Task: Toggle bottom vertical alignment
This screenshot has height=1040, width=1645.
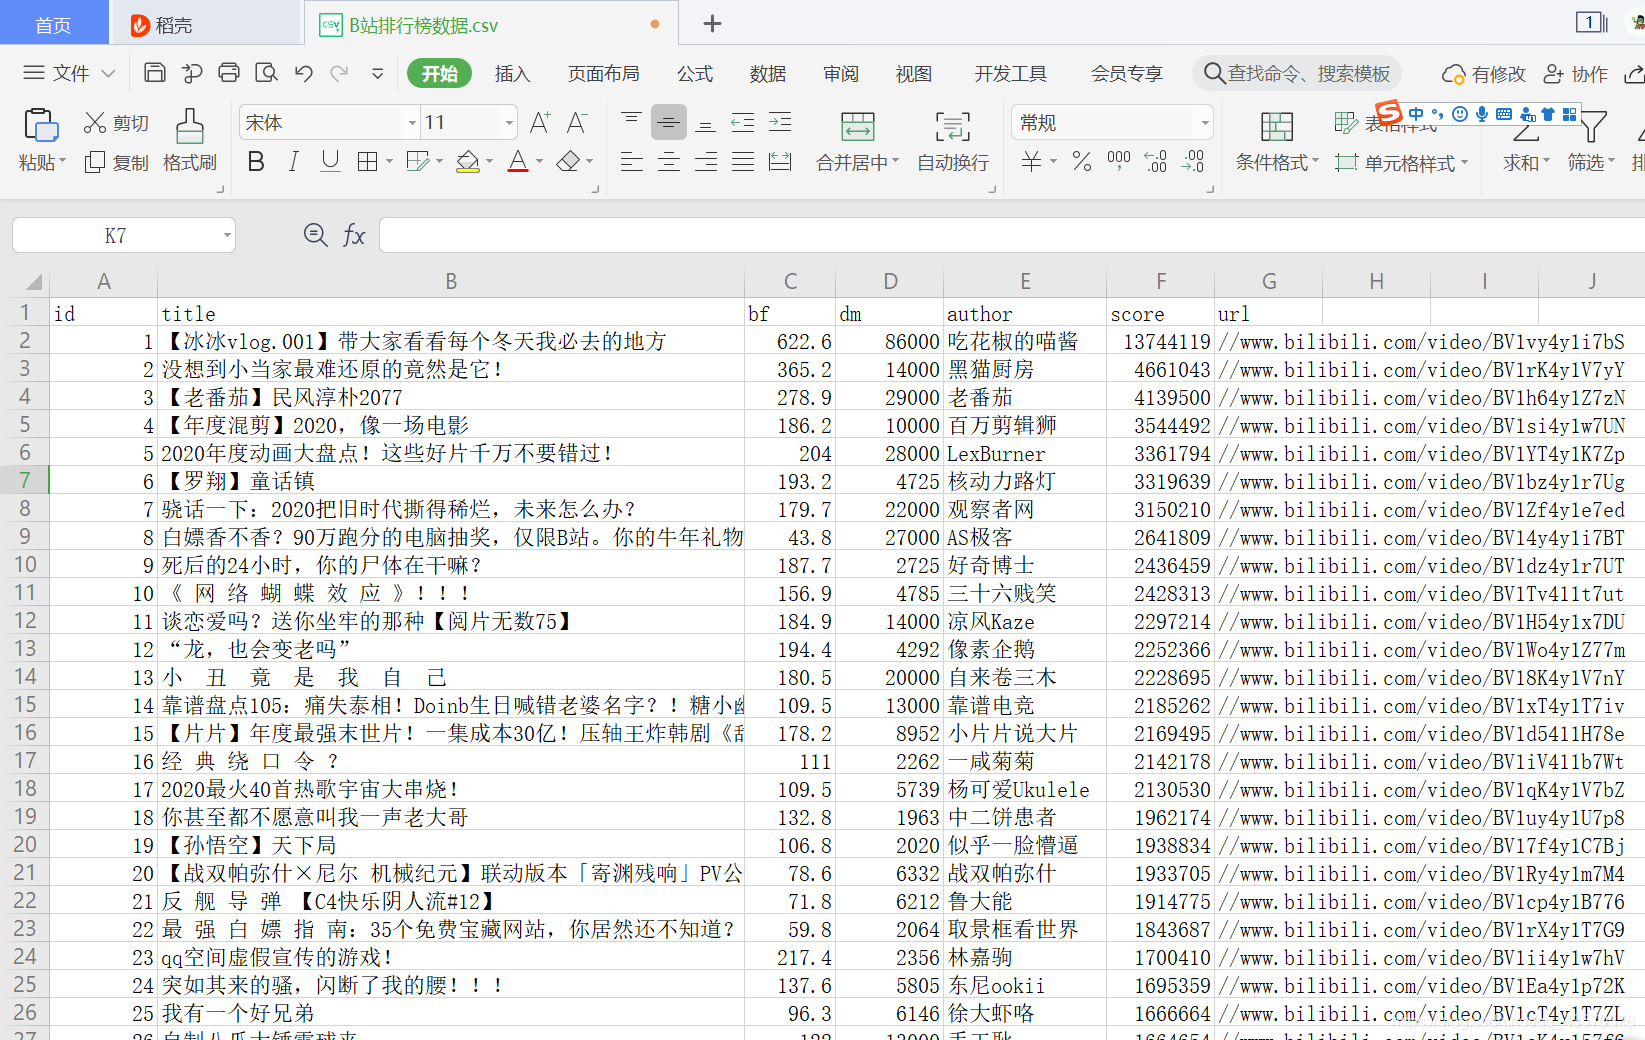Action: (706, 123)
